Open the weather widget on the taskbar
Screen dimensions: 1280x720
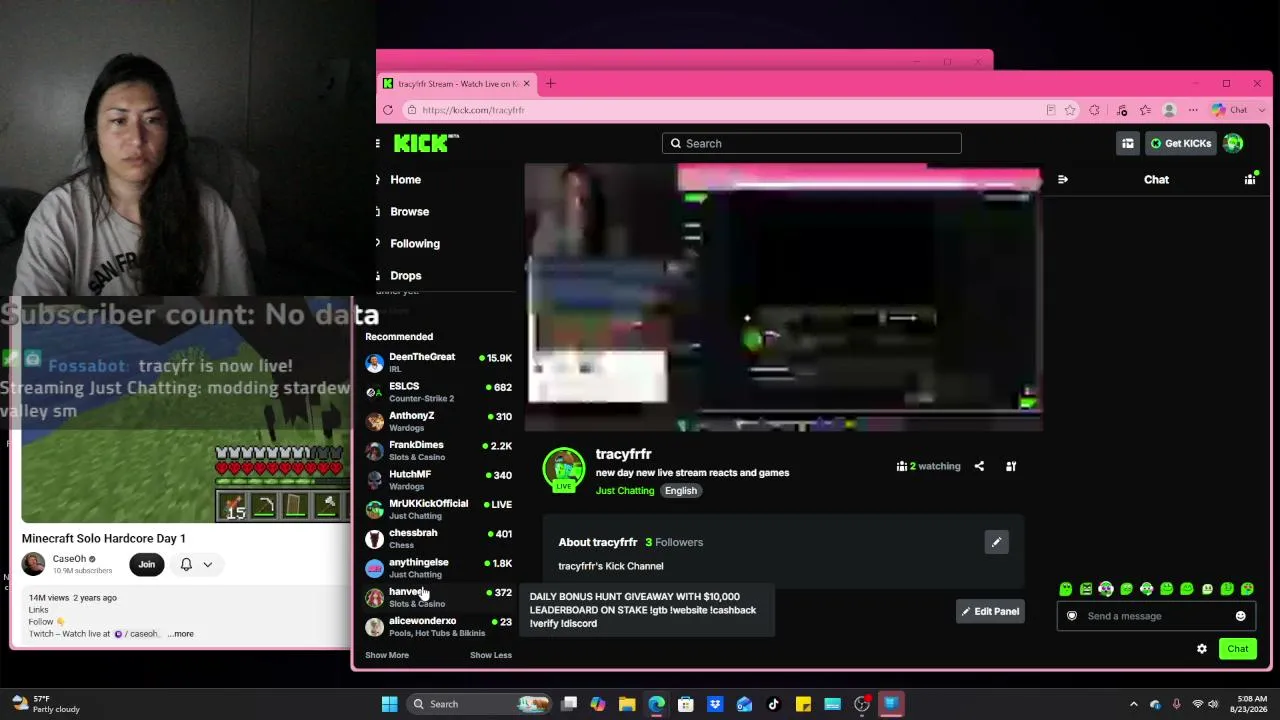pyautogui.click(x=46, y=704)
